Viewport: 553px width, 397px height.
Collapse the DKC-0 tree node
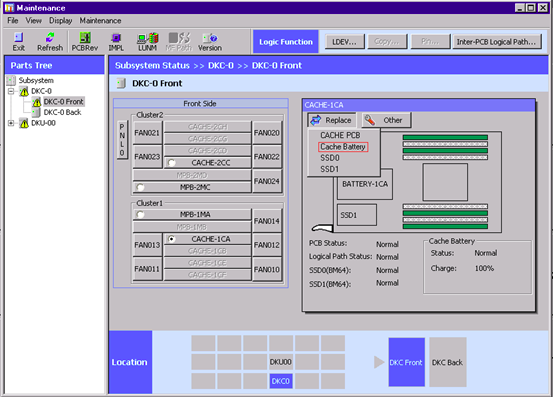(11, 91)
